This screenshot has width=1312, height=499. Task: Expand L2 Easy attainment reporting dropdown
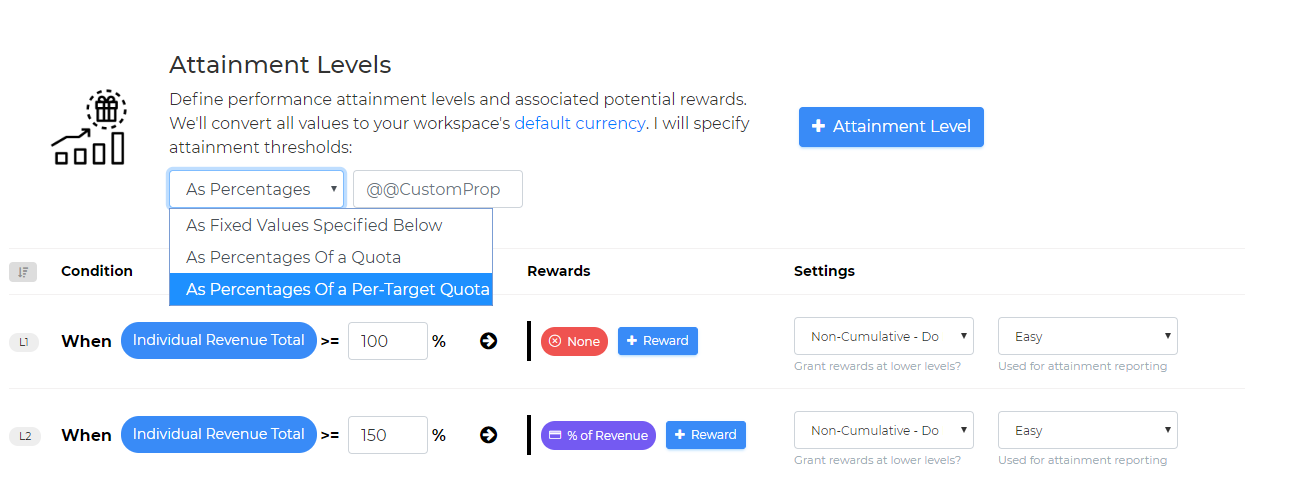click(x=1087, y=430)
